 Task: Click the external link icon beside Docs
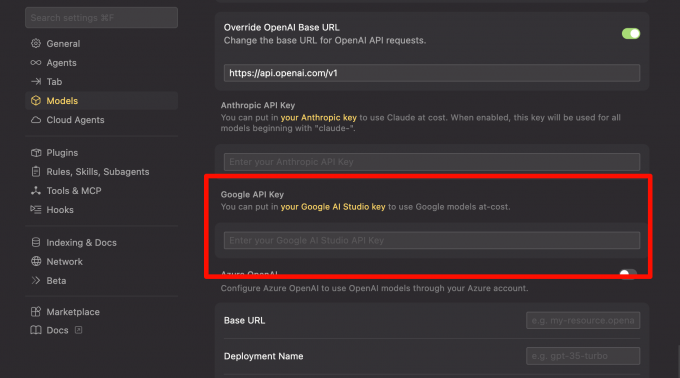(x=78, y=330)
